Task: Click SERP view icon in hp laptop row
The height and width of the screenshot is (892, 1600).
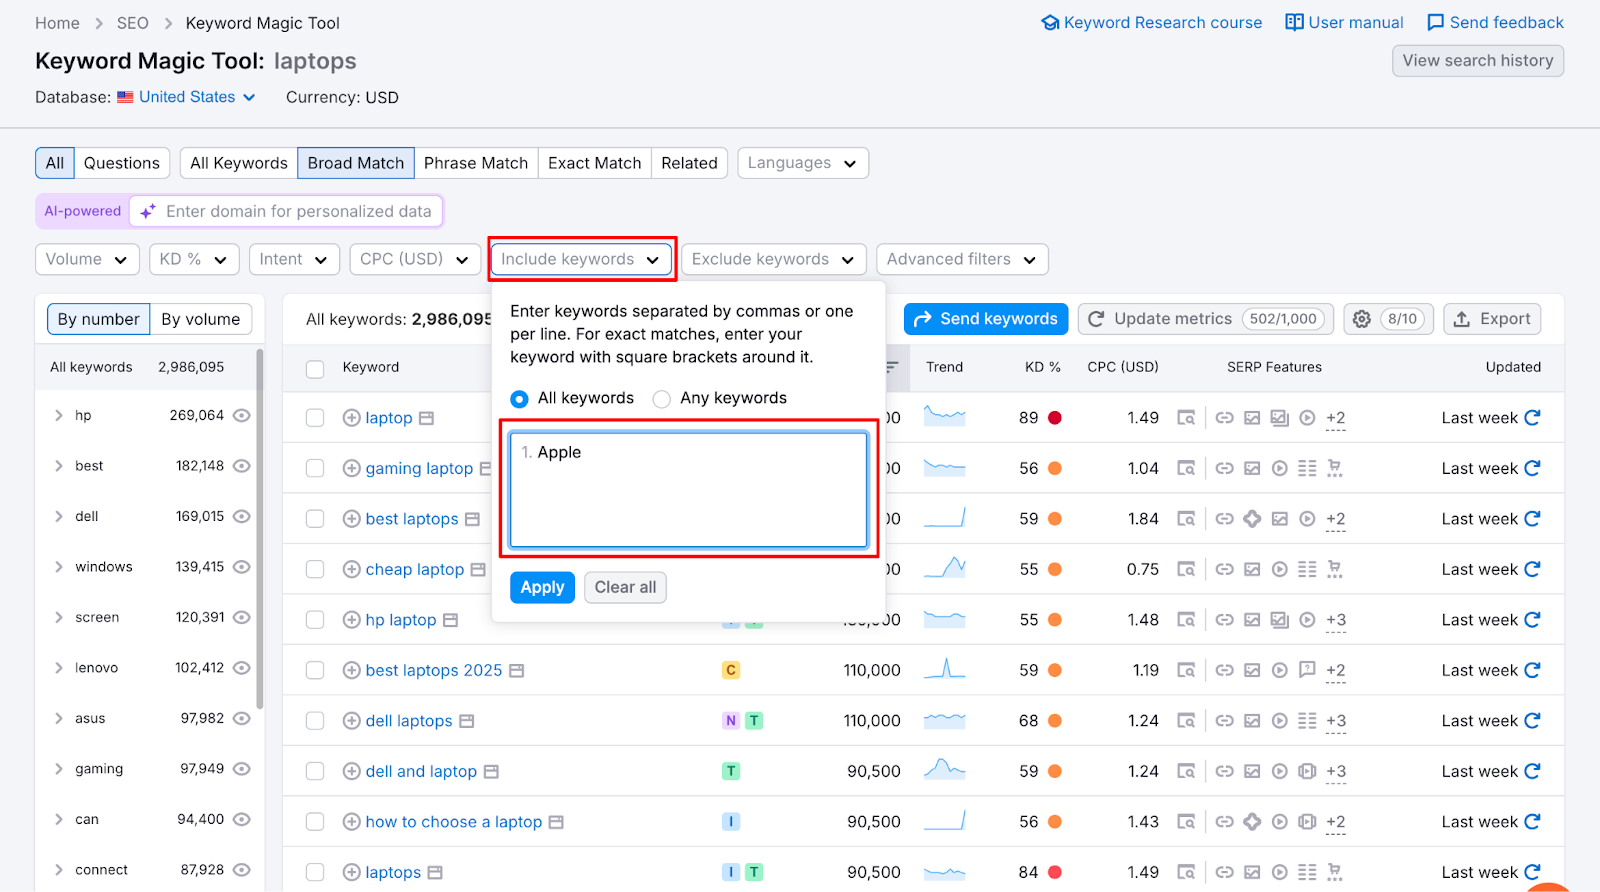Action: pyautogui.click(x=1186, y=620)
